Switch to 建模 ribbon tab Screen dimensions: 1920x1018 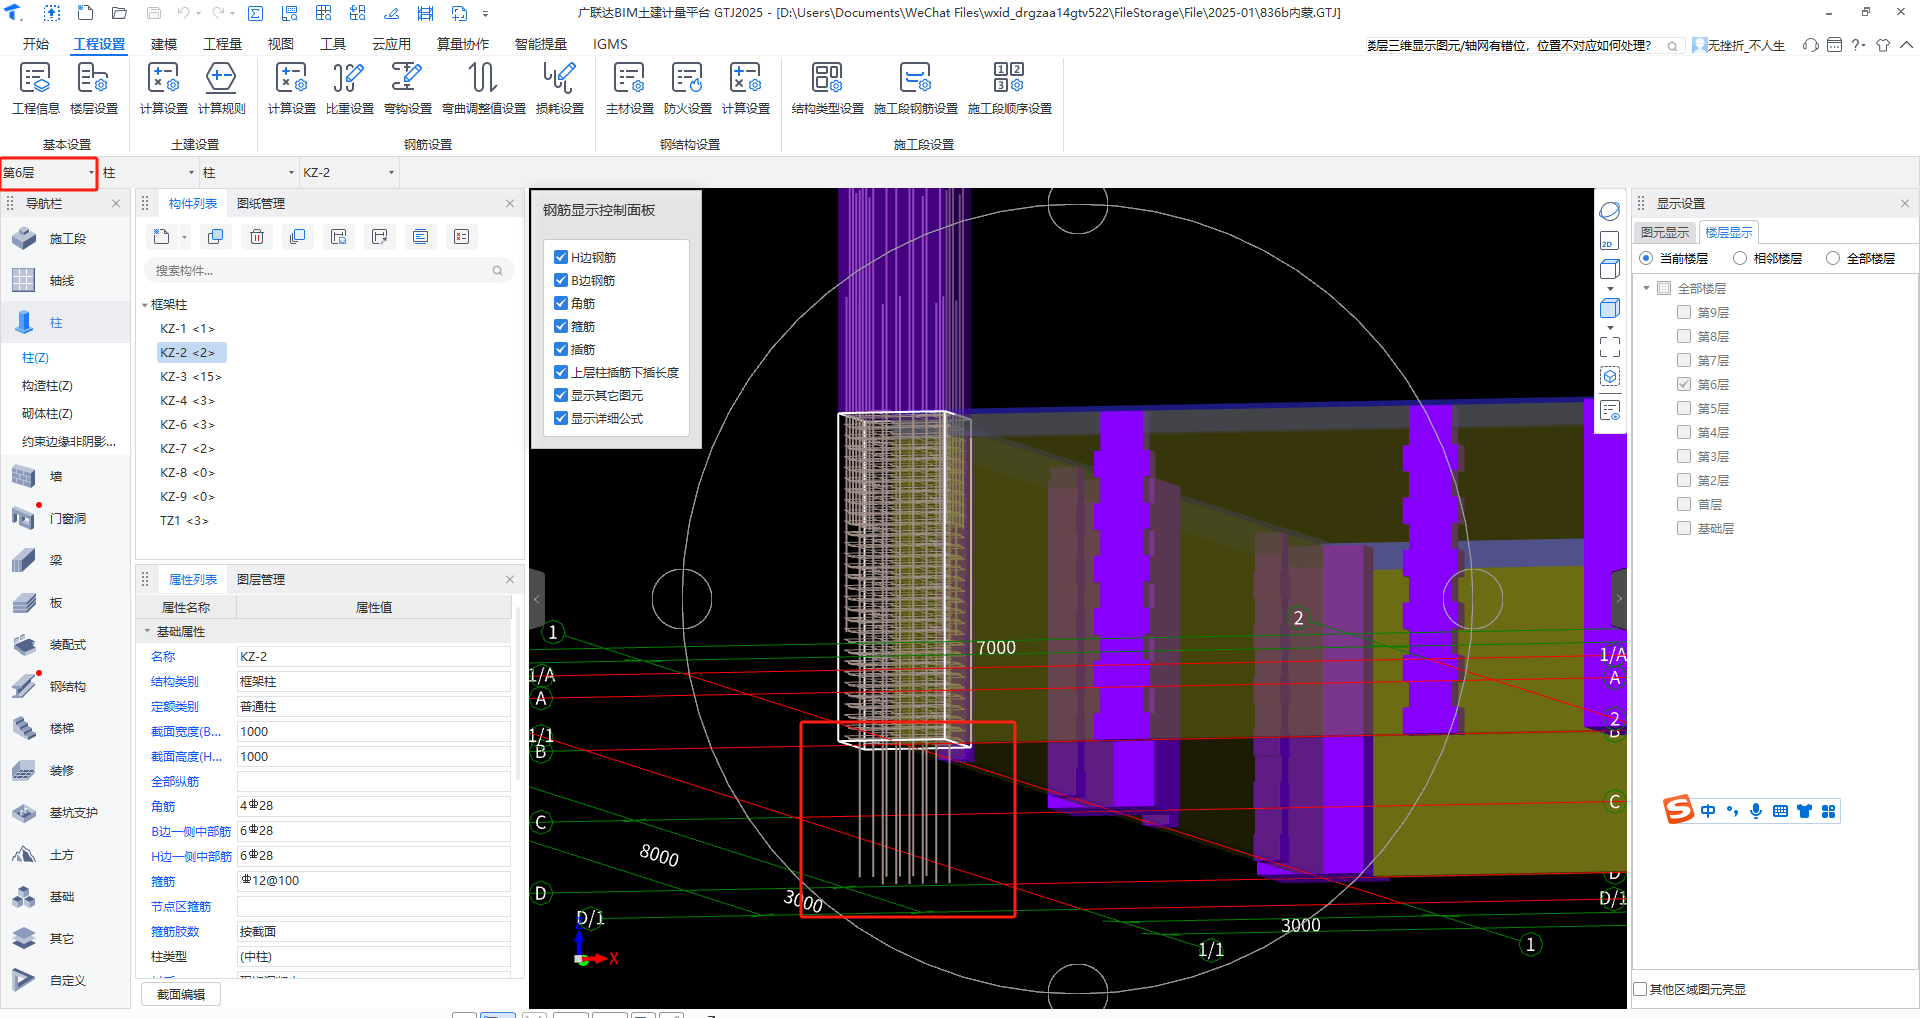[x=164, y=44]
